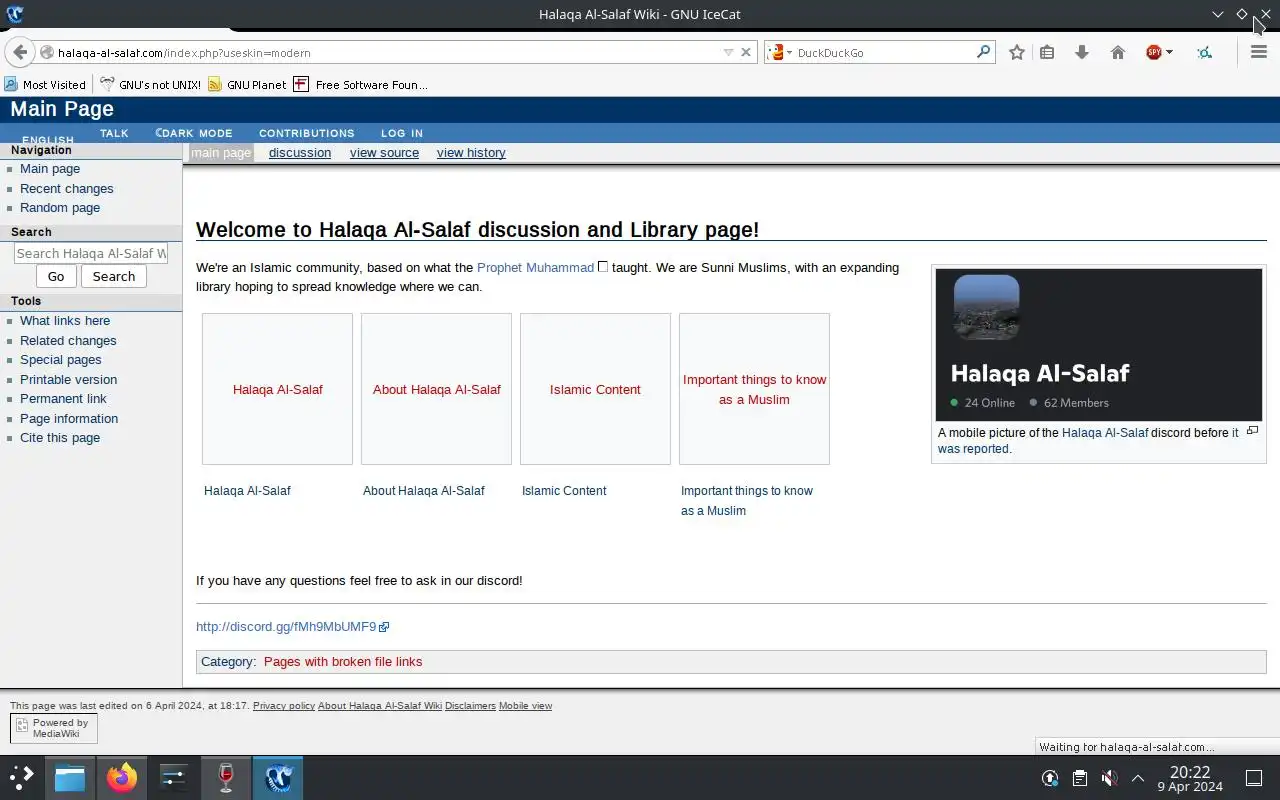1280x800 pixels.
Task: Open the view history tab
Action: (471, 153)
